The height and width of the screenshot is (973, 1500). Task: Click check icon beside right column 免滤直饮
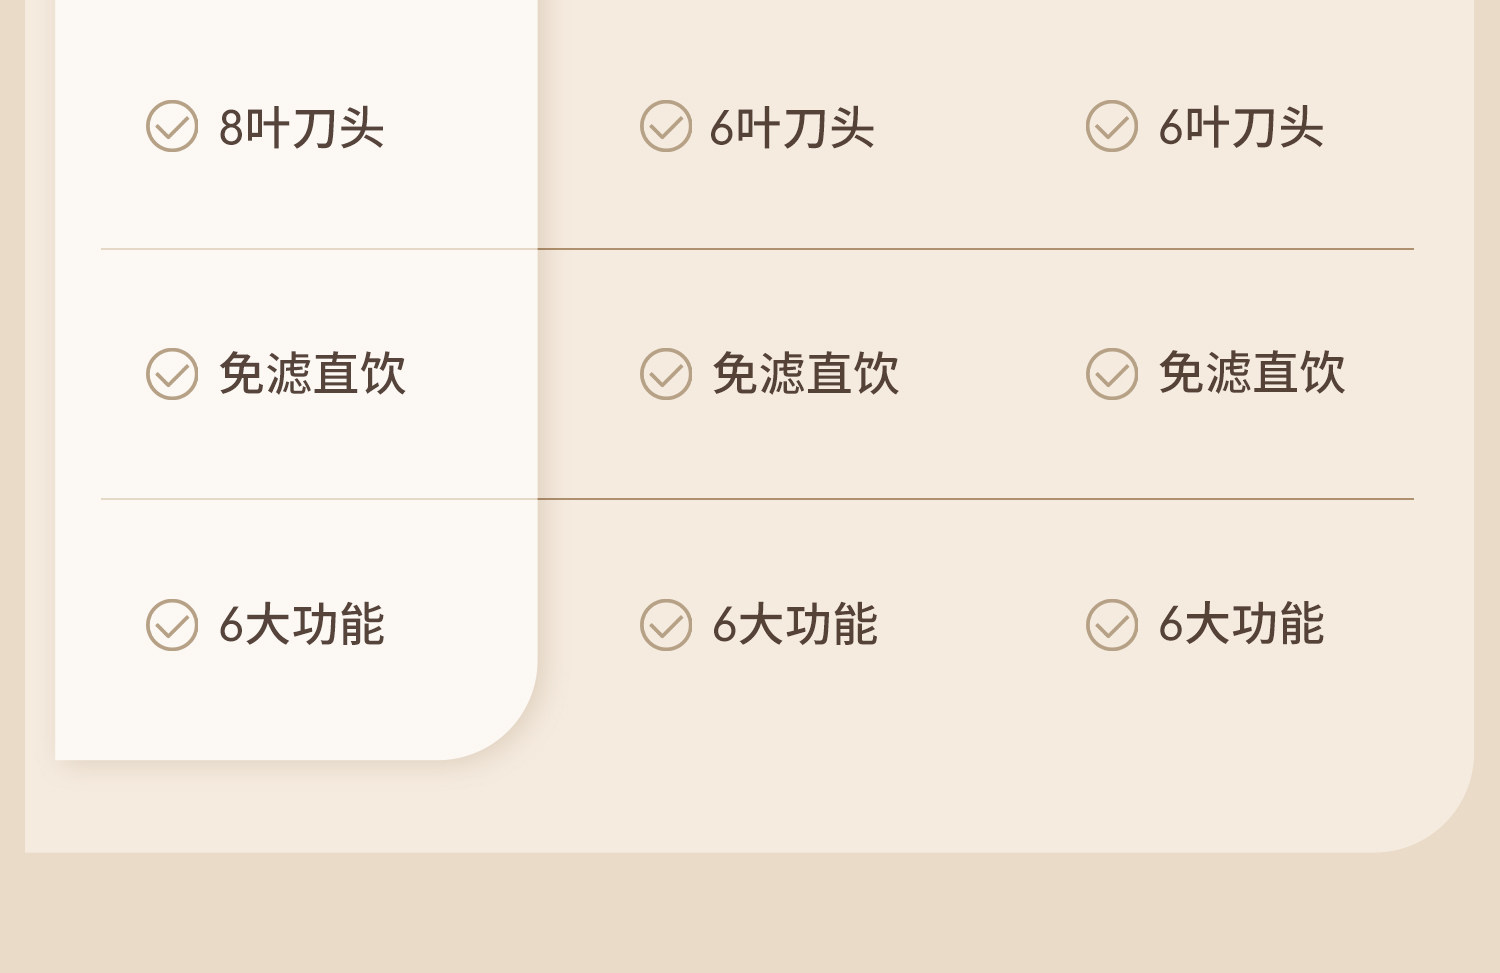click(1112, 374)
